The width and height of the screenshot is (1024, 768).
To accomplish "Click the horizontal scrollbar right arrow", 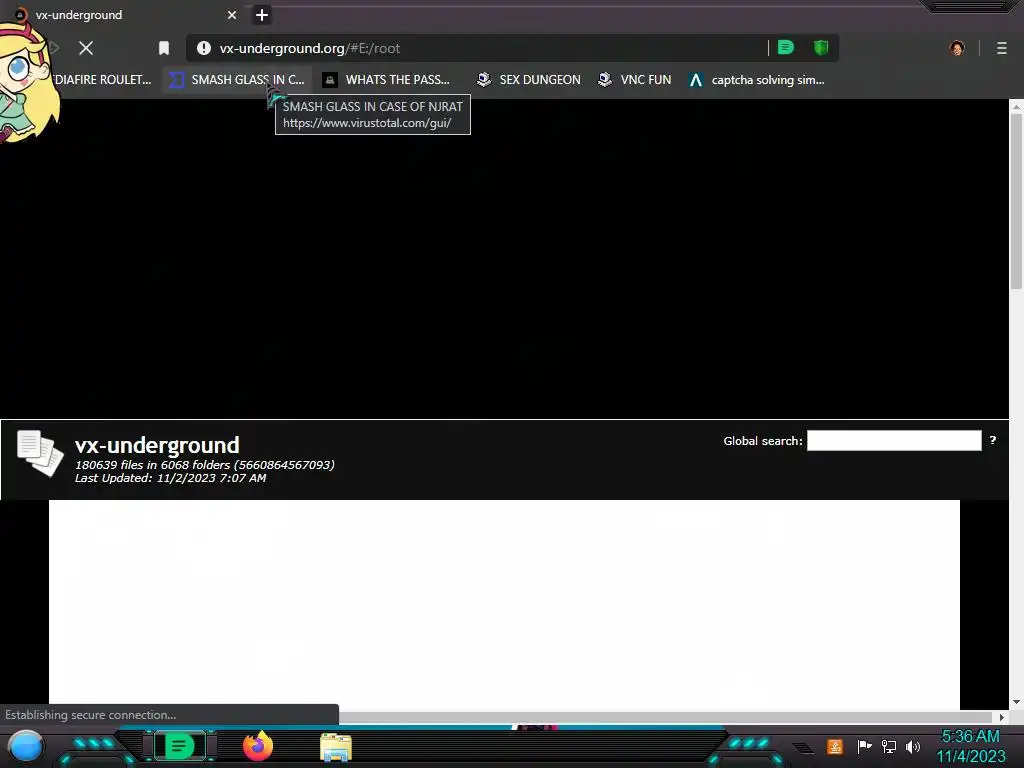I will click(1001, 717).
